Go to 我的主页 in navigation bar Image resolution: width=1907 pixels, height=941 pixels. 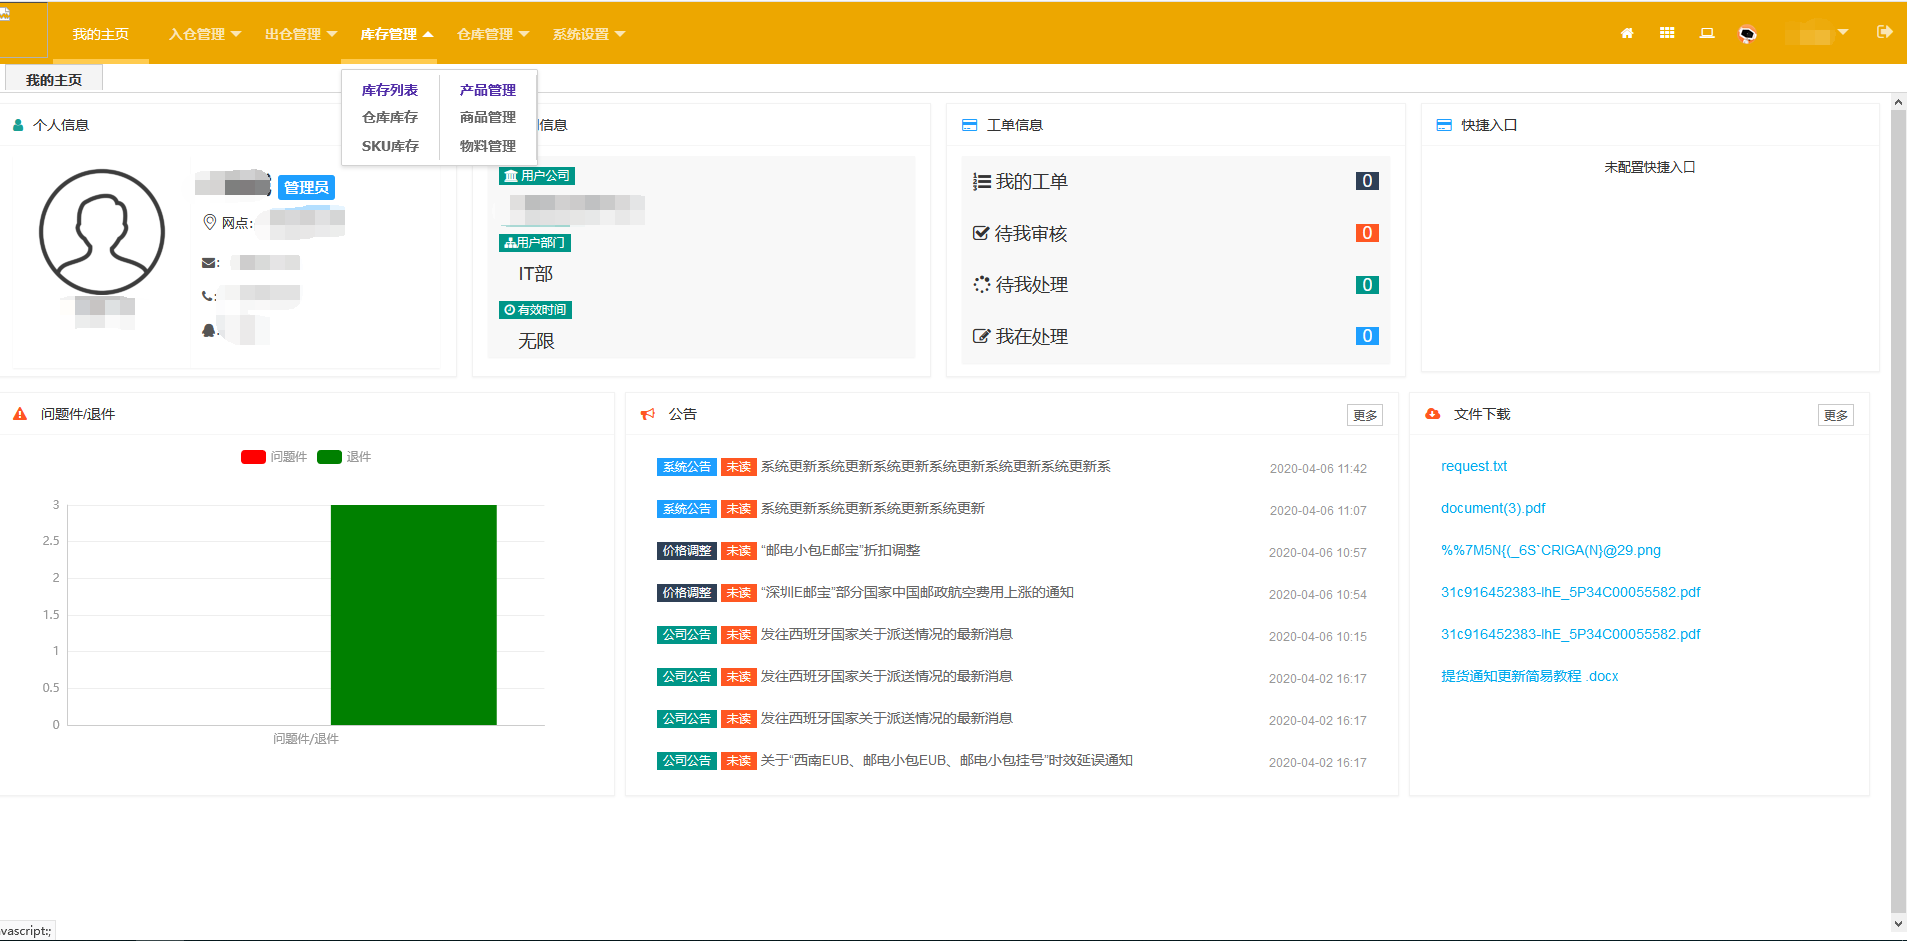point(101,34)
